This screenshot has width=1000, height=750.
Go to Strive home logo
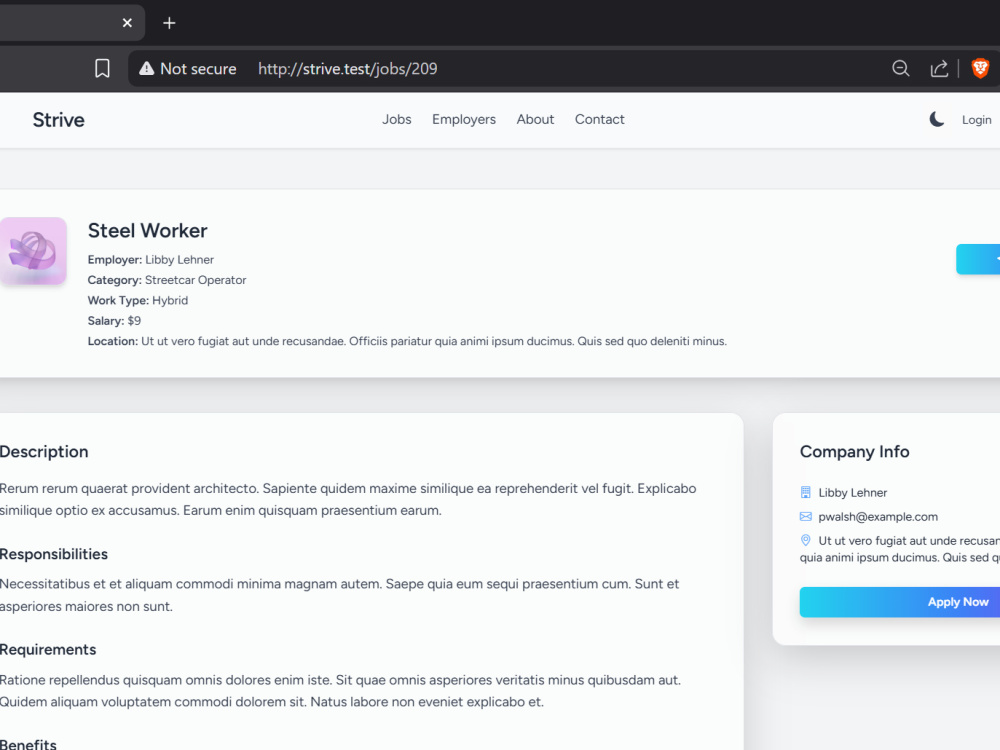[59, 120]
